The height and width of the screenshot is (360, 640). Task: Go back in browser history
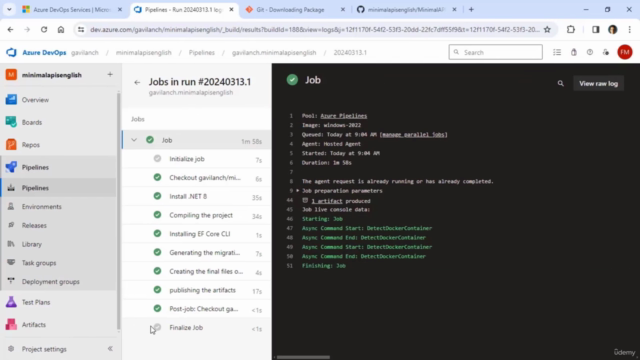tap(10, 29)
